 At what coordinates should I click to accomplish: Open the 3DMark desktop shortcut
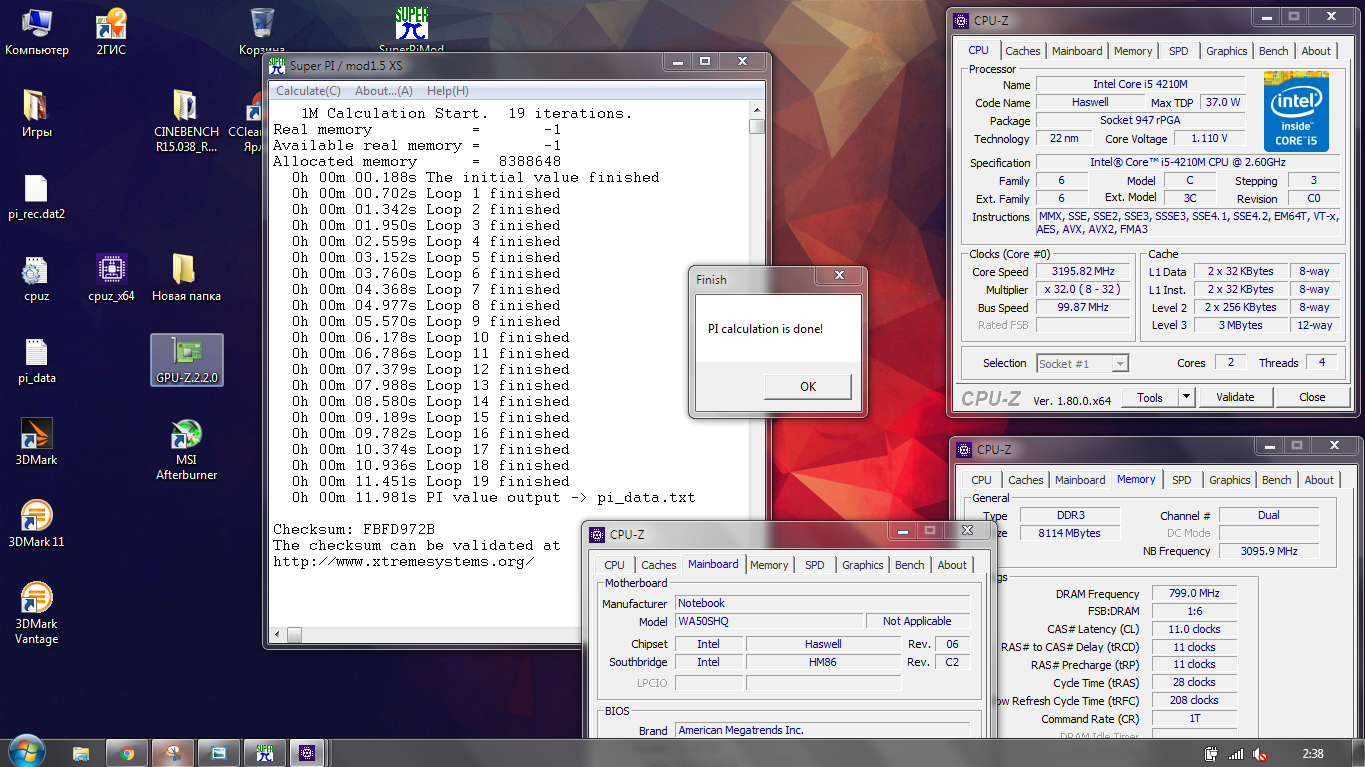pyautogui.click(x=36, y=442)
